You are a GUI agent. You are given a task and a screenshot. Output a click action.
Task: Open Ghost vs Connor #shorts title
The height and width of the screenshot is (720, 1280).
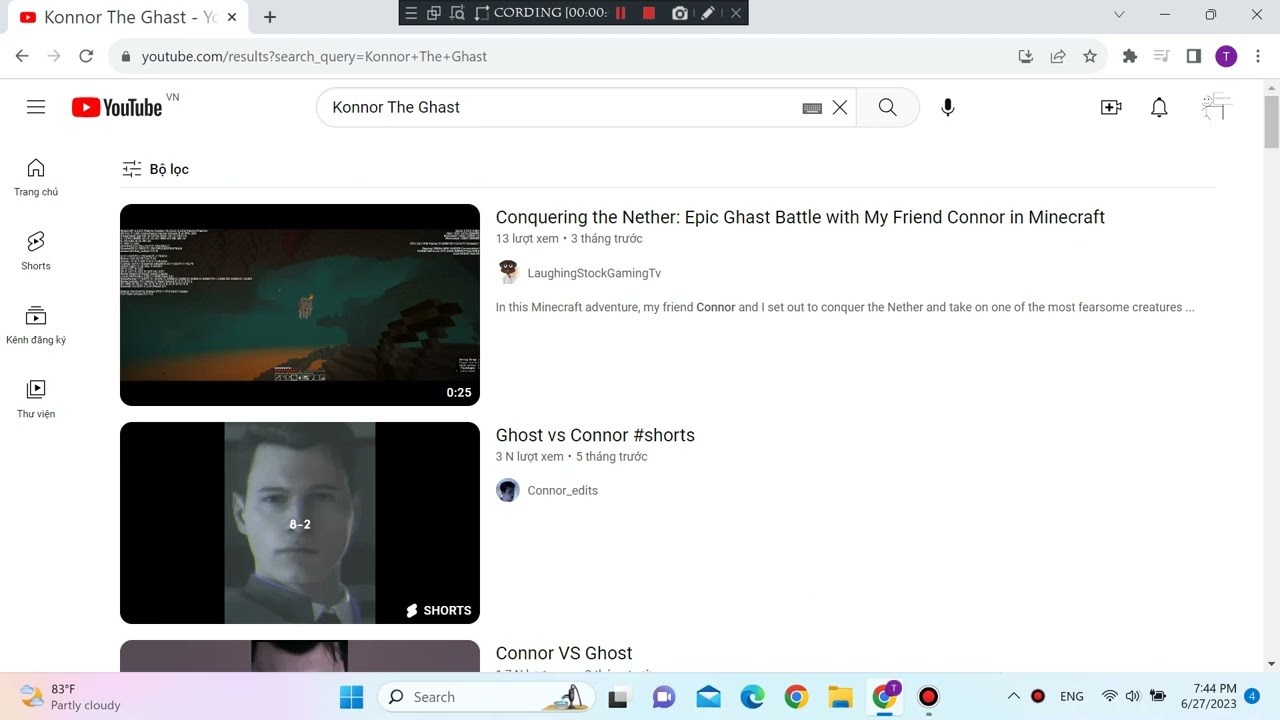(595, 435)
